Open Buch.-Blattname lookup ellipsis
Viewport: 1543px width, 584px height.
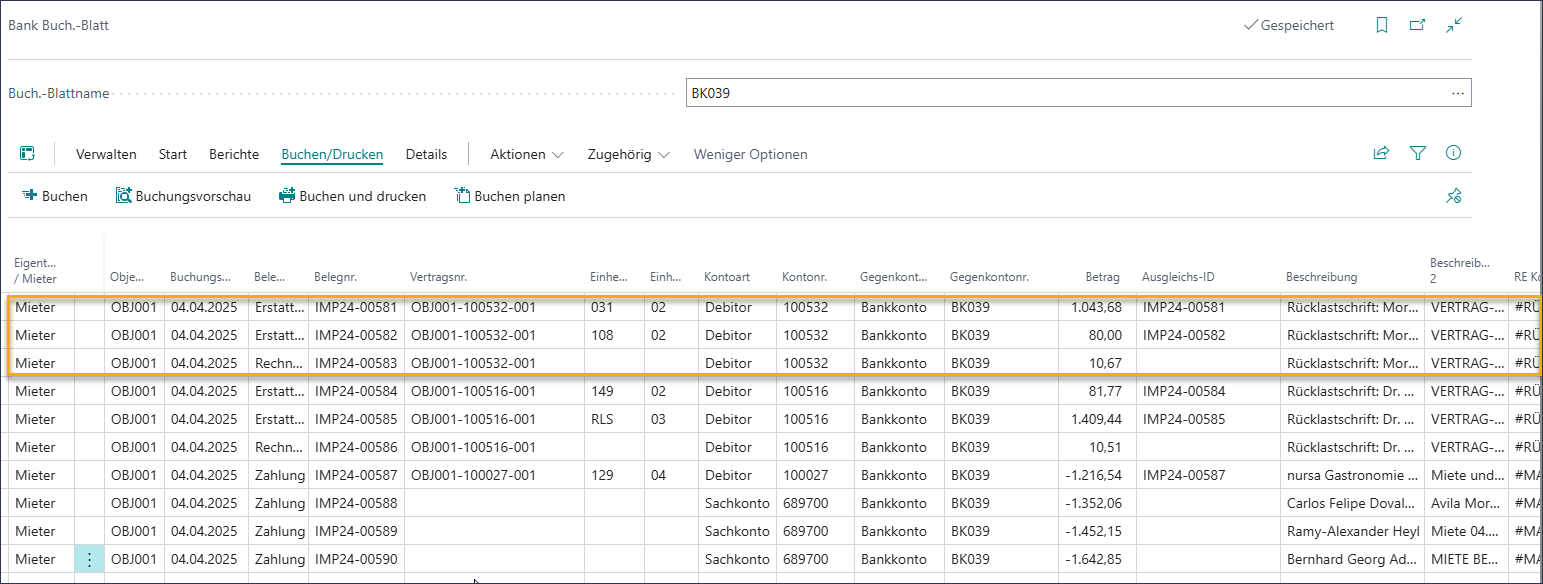[x=1457, y=93]
